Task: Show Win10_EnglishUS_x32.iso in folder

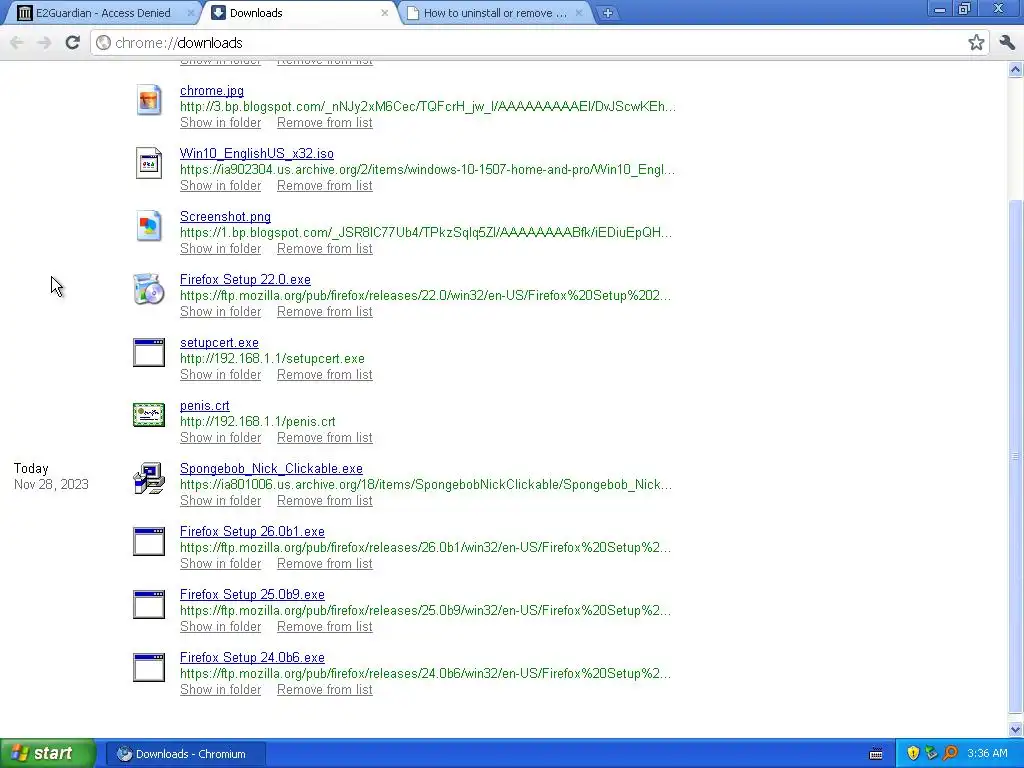Action: tap(220, 185)
